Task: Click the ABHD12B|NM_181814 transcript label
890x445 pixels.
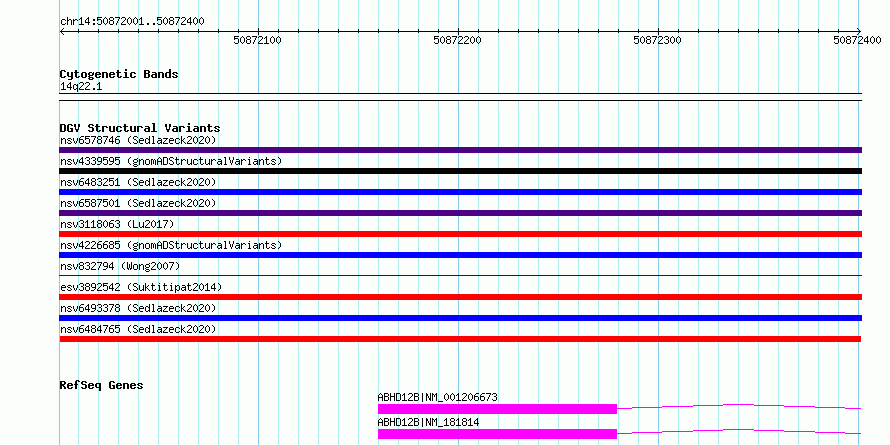Action: (429, 422)
